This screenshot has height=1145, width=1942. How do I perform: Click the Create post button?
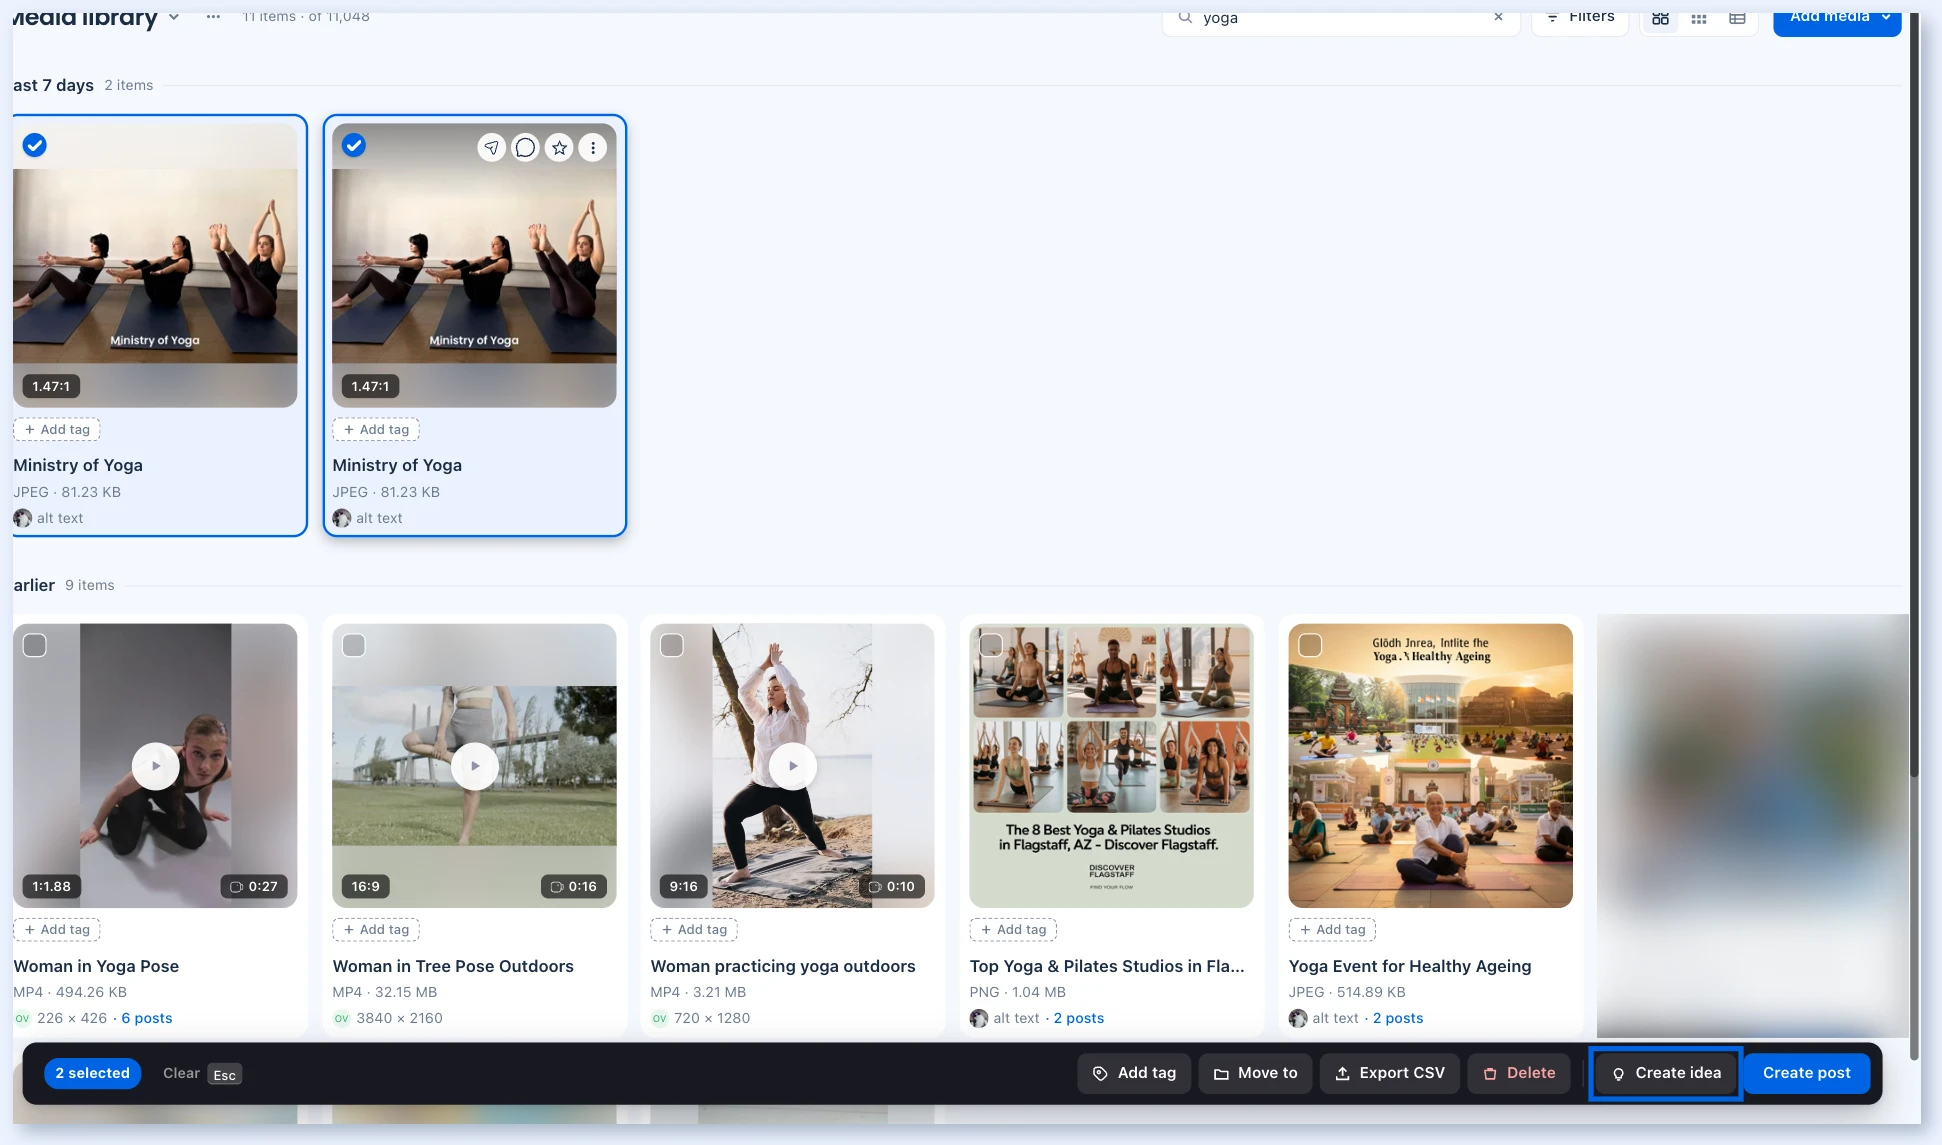click(1806, 1073)
